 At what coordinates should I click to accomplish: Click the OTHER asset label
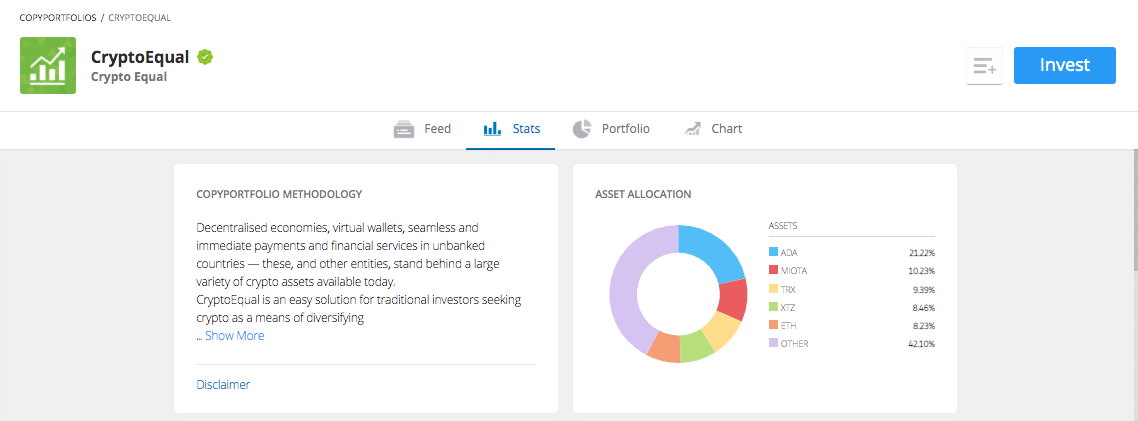794,343
